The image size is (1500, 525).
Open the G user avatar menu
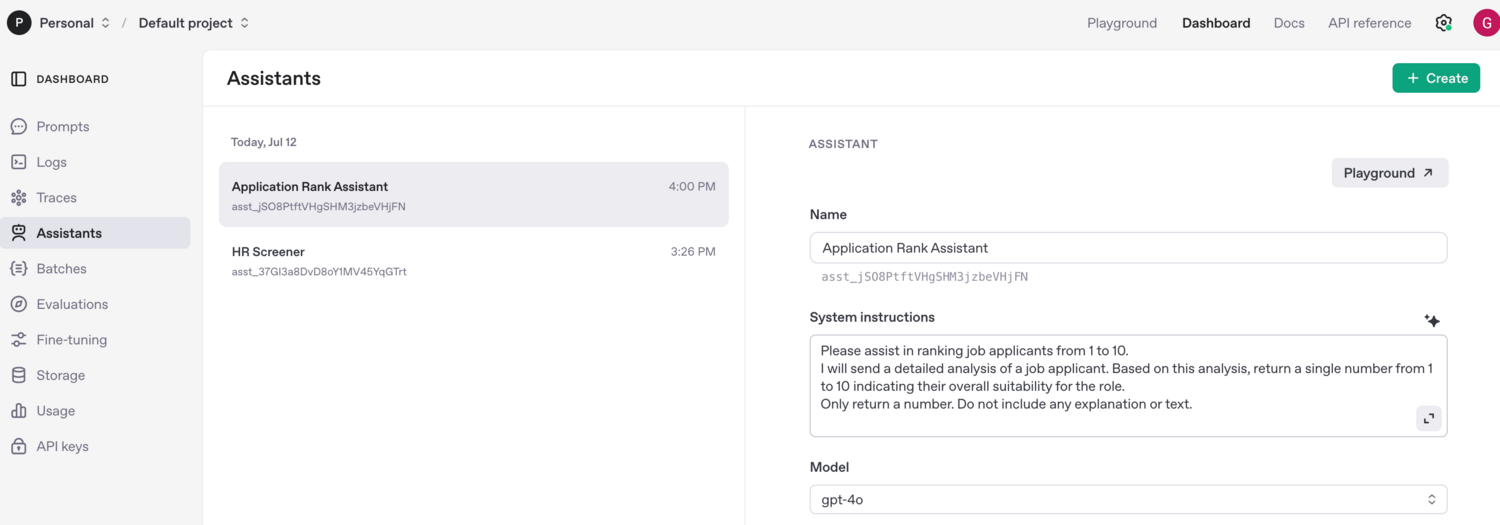pyautogui.click(x=1486, y=23)
